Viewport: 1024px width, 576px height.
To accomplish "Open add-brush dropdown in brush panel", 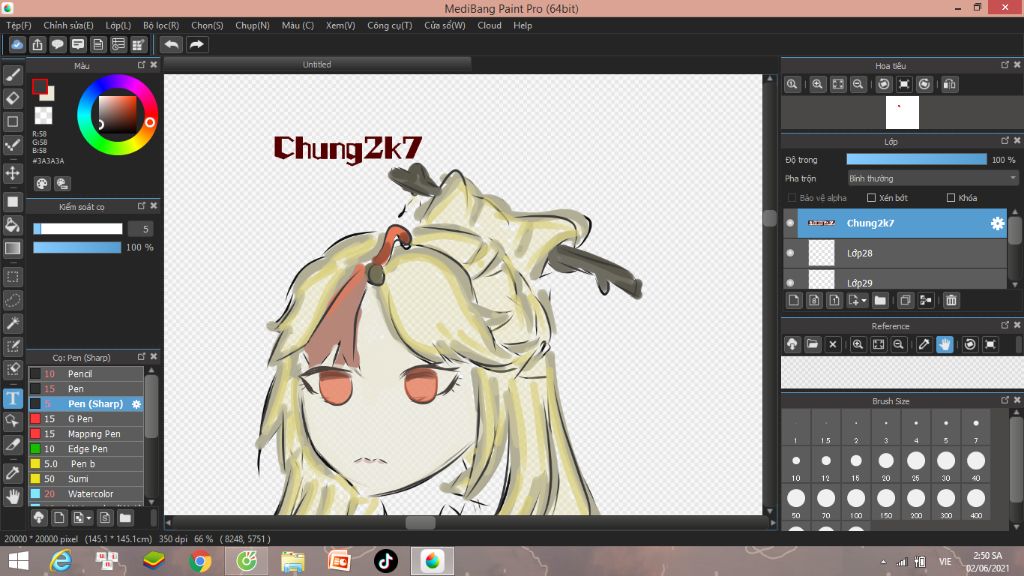I will tap(89, 519).
